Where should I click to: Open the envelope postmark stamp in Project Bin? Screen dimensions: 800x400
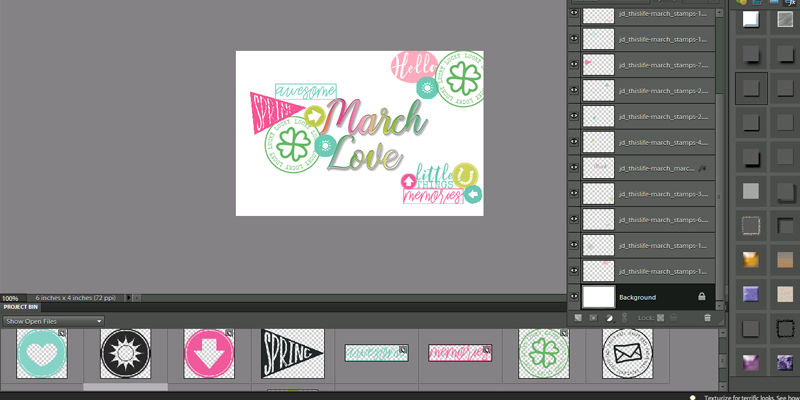[628, 353]
